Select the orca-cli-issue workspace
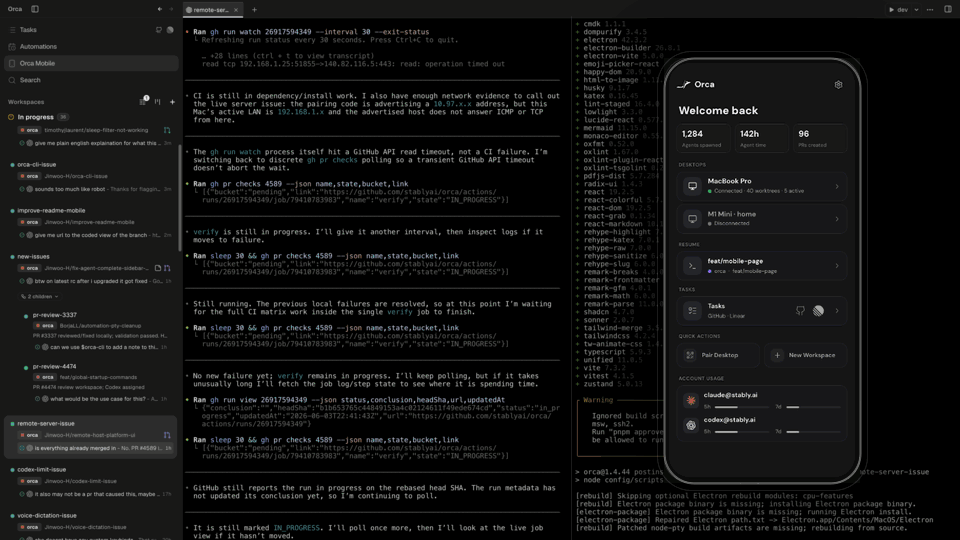Screen dimensions: 960x540 pos(36,164)
